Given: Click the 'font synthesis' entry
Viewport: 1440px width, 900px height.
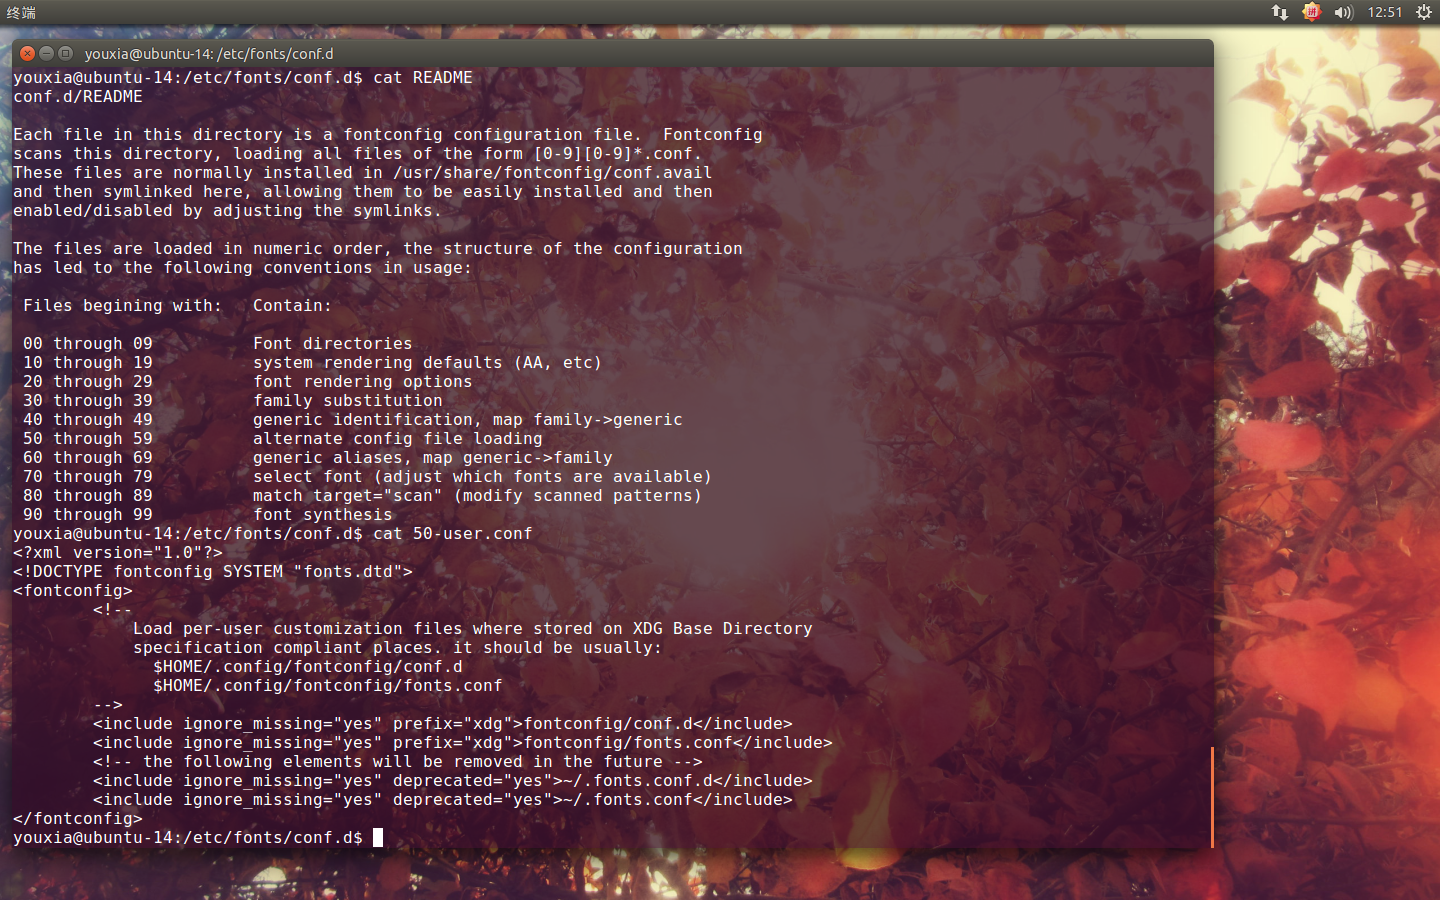Looking at the screenshot, I should [x=323, y=514].
